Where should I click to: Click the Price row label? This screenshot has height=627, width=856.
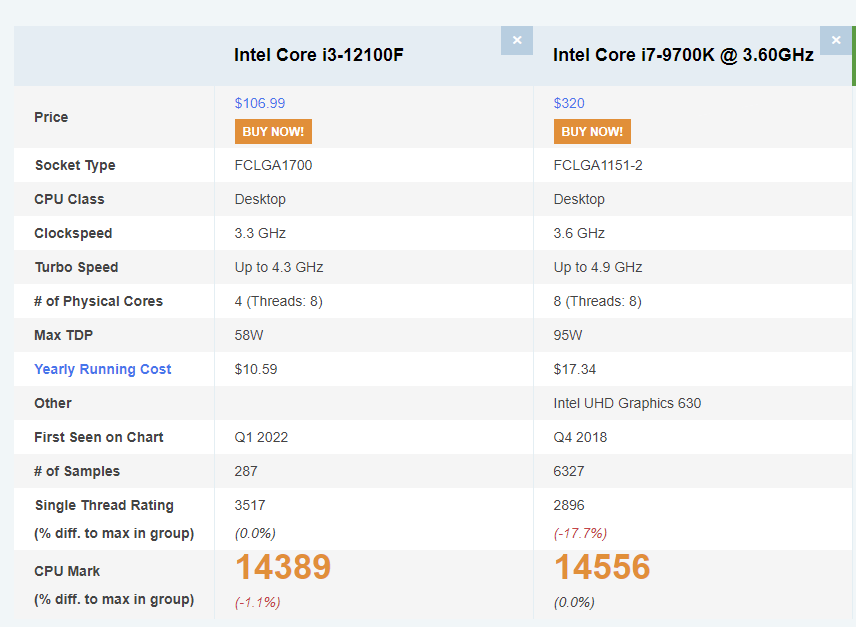(x=51, y=117)
